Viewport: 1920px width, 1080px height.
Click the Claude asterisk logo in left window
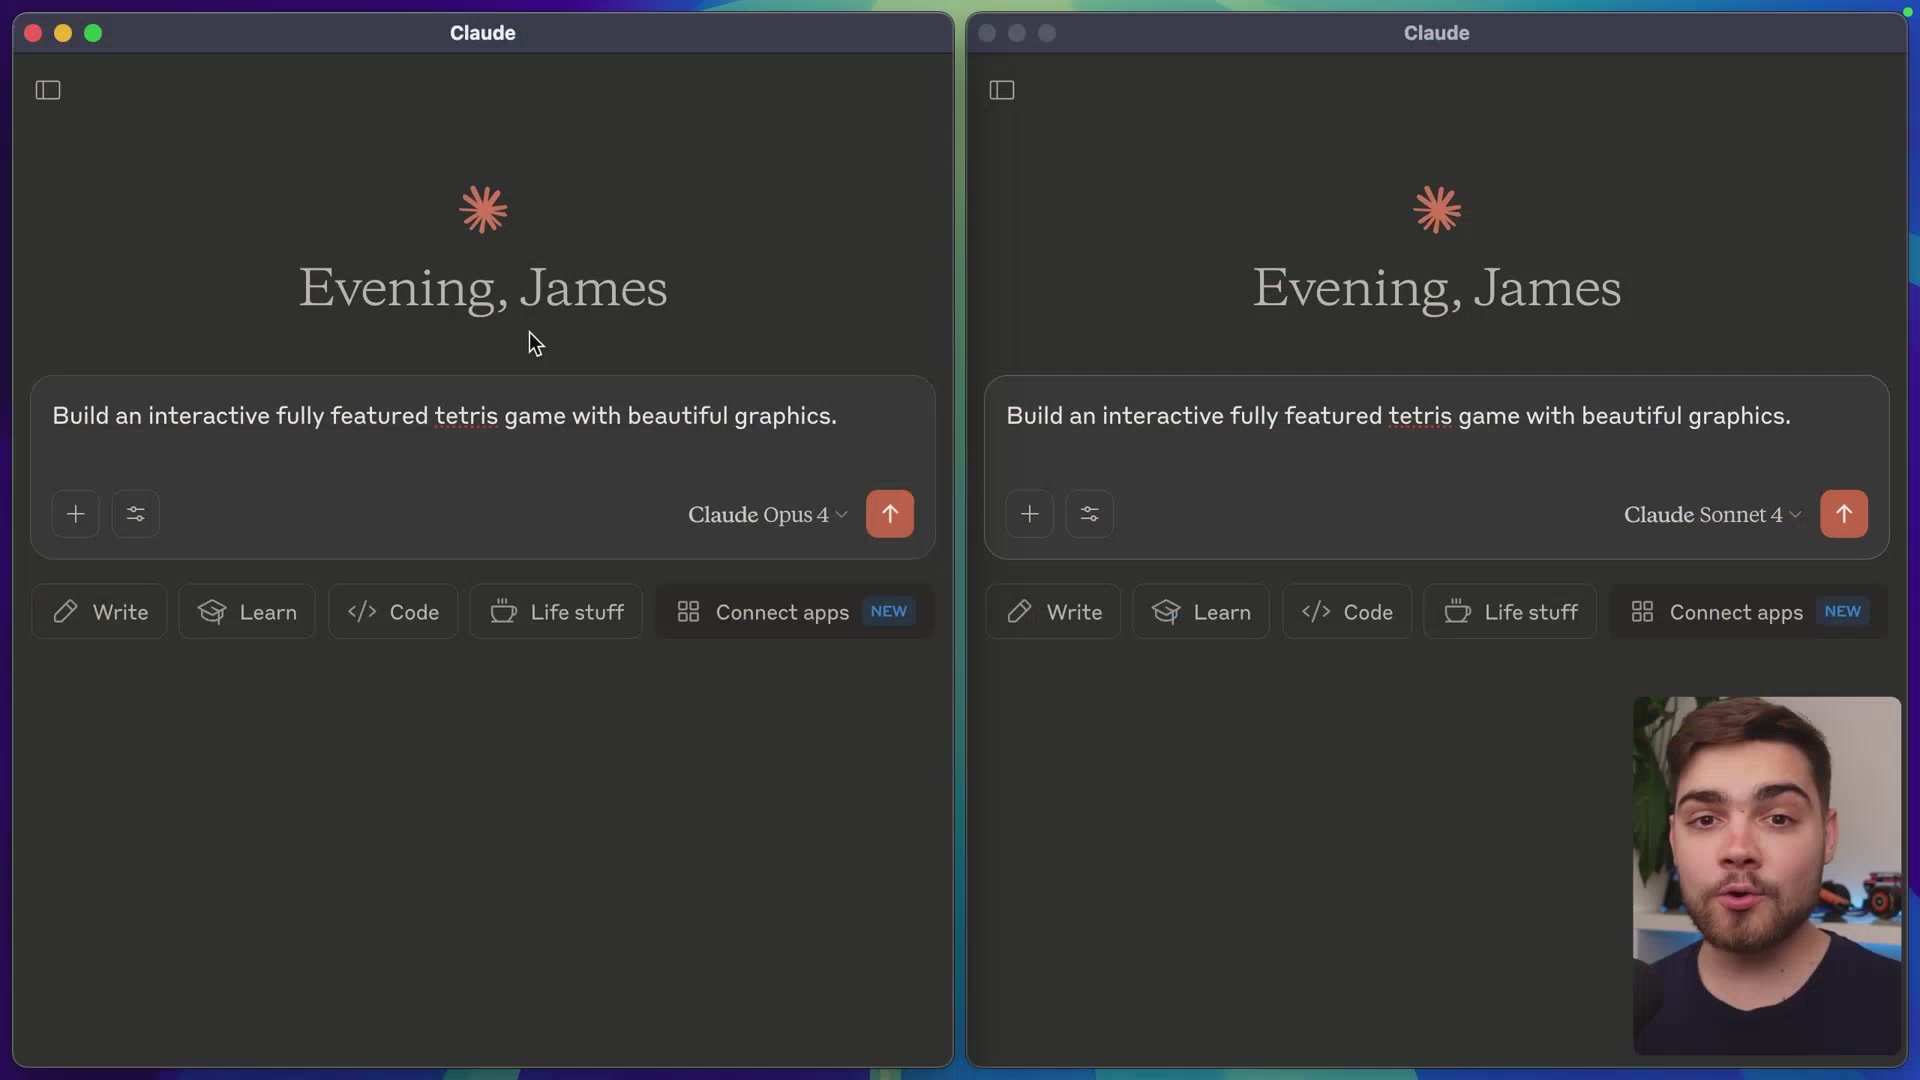tap(482, 209)
